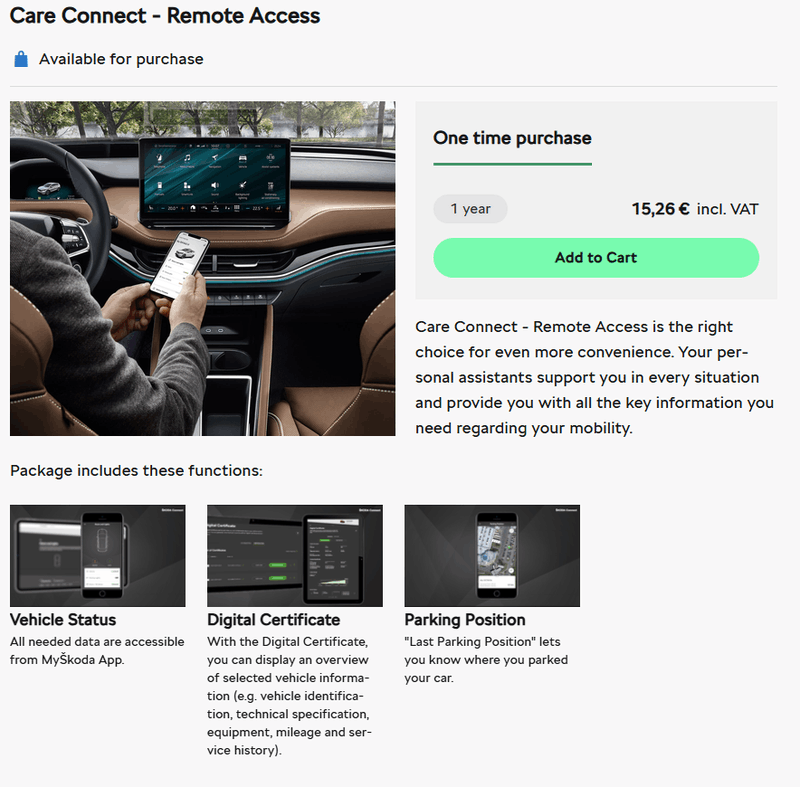Select the 1 year duration pill
Viewport: 800px width, 787px height.
point(470,209)
